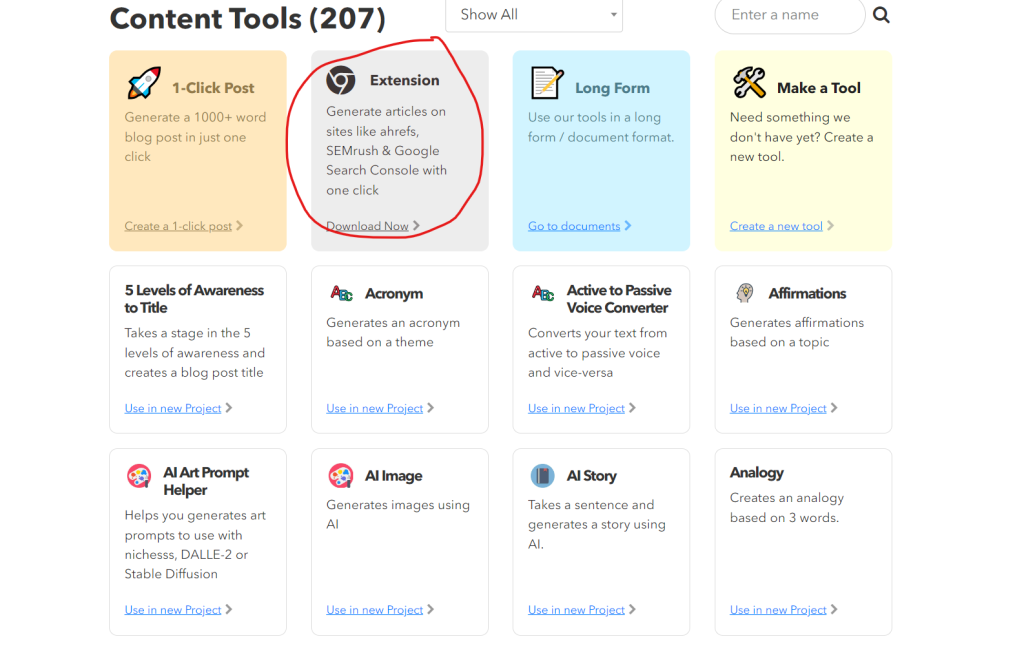Click chevron after Download Now
This screenshot has height=648, width=1024.
pyautogui.click(x=417, y=225)
